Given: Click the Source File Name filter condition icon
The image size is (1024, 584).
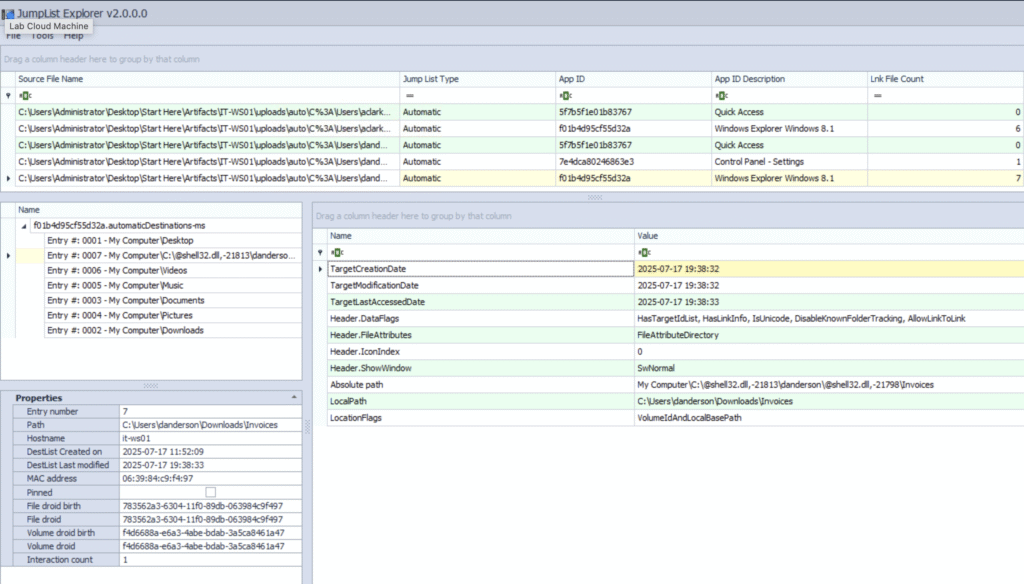Looking at the screenshot, I should point(23,95).
